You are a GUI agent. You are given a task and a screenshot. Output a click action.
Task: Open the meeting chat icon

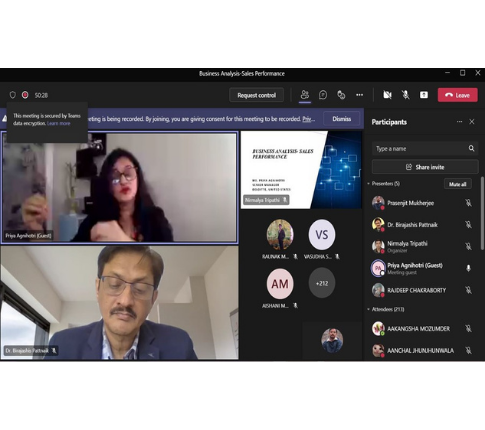pos(323,95)
